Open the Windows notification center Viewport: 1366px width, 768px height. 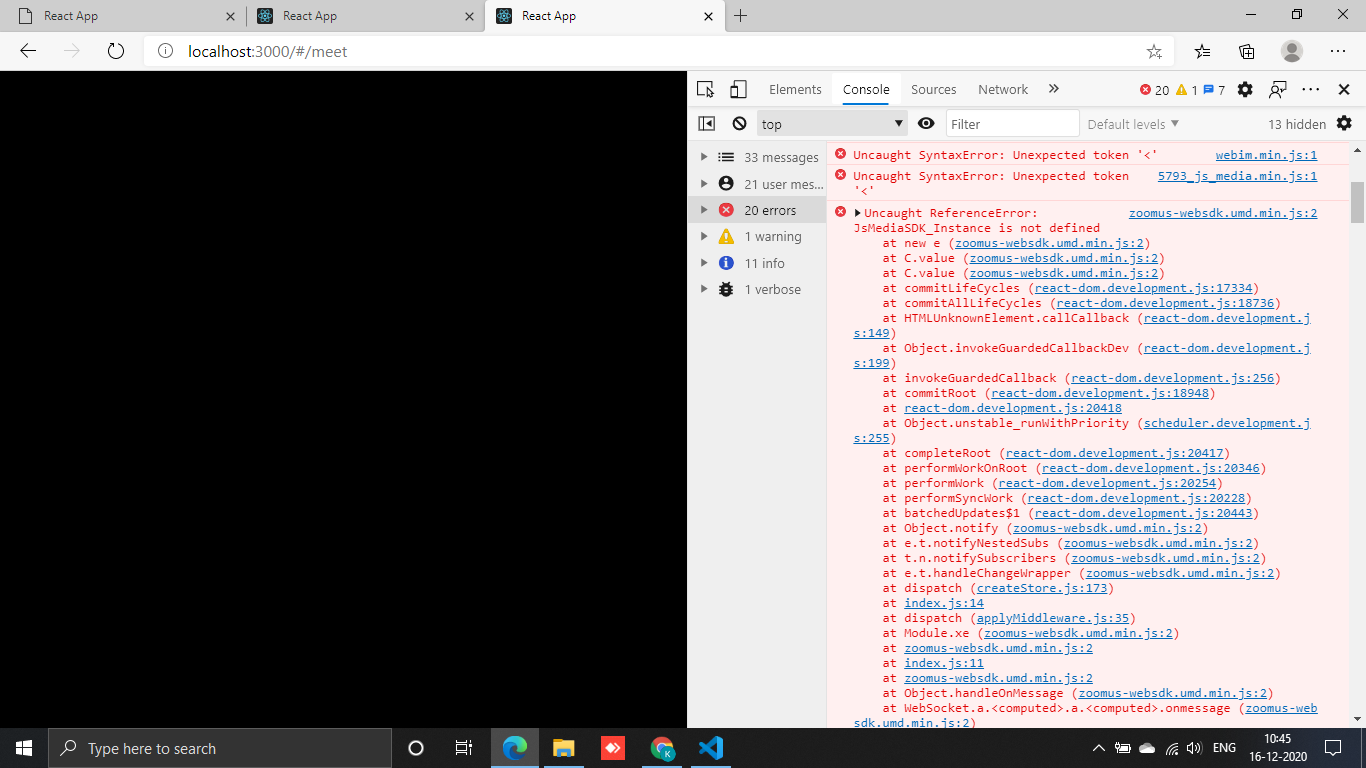coord(1332,748)
